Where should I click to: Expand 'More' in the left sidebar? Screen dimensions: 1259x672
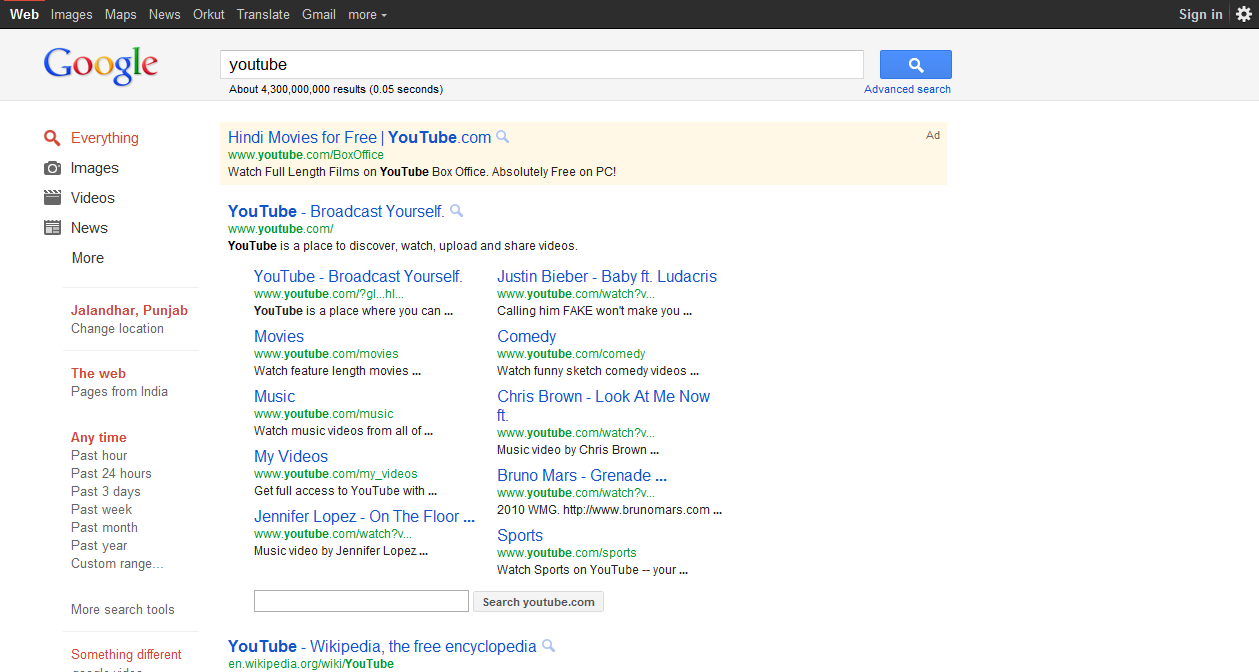86,258
